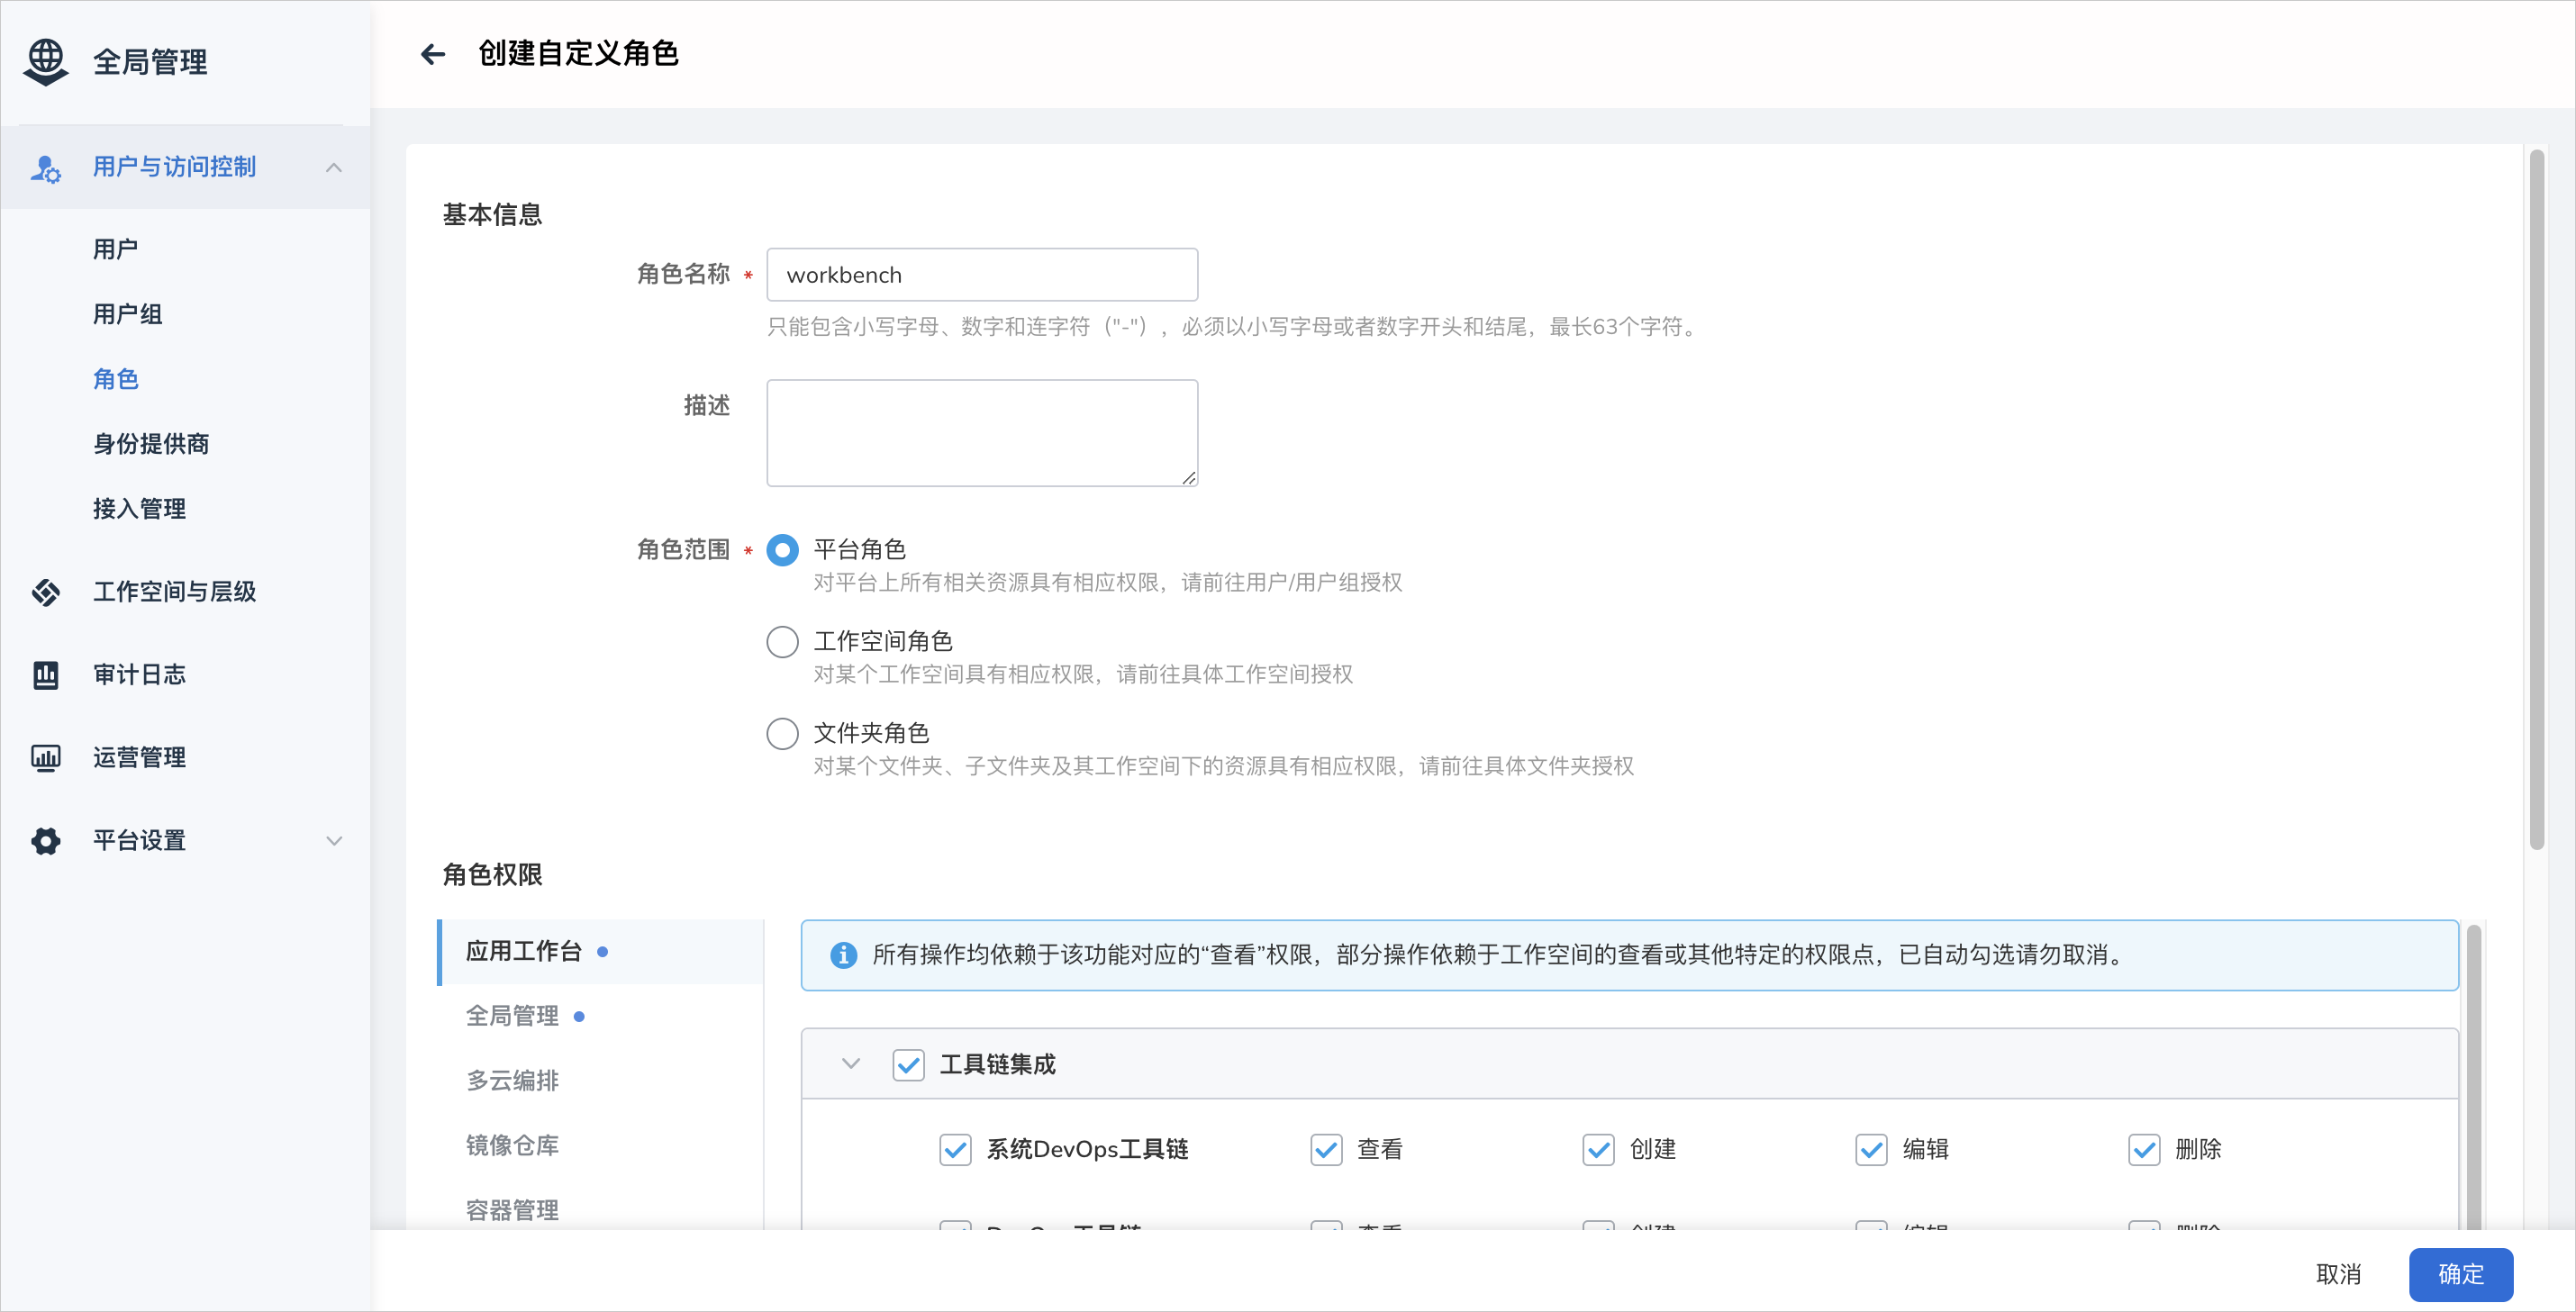Toggle 编辑 checkbox for 系统DevOps工具链
The height and width of the screenshot is (1312, 2576).
point(1871,1150)
